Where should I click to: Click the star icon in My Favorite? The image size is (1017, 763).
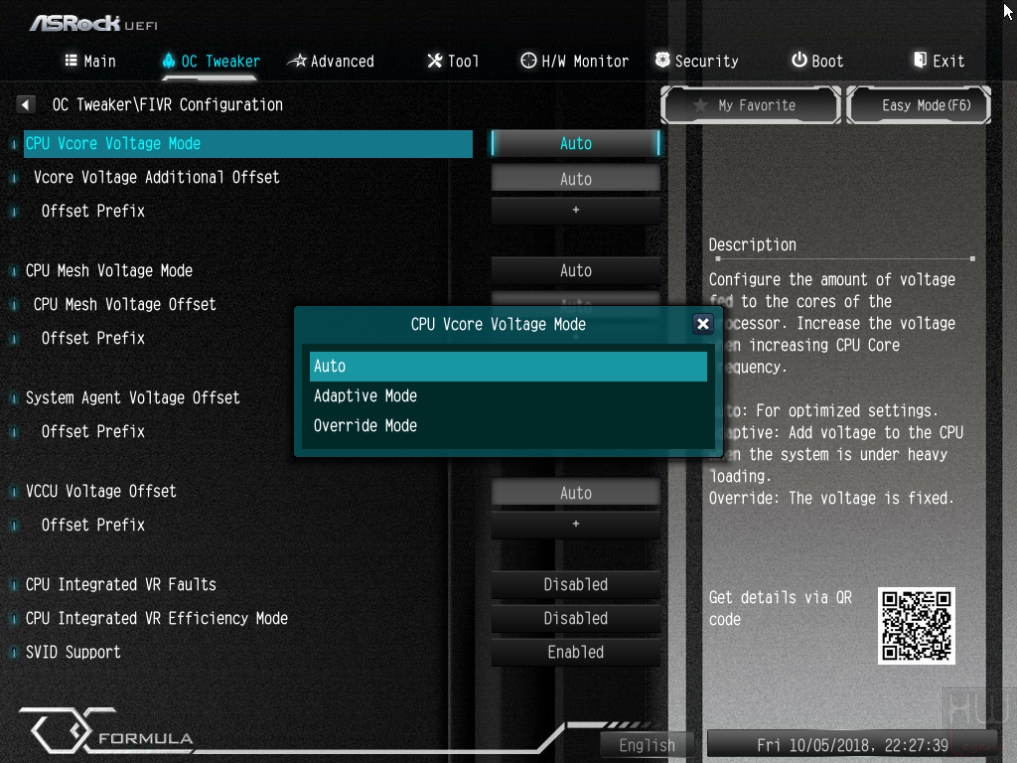700,105
